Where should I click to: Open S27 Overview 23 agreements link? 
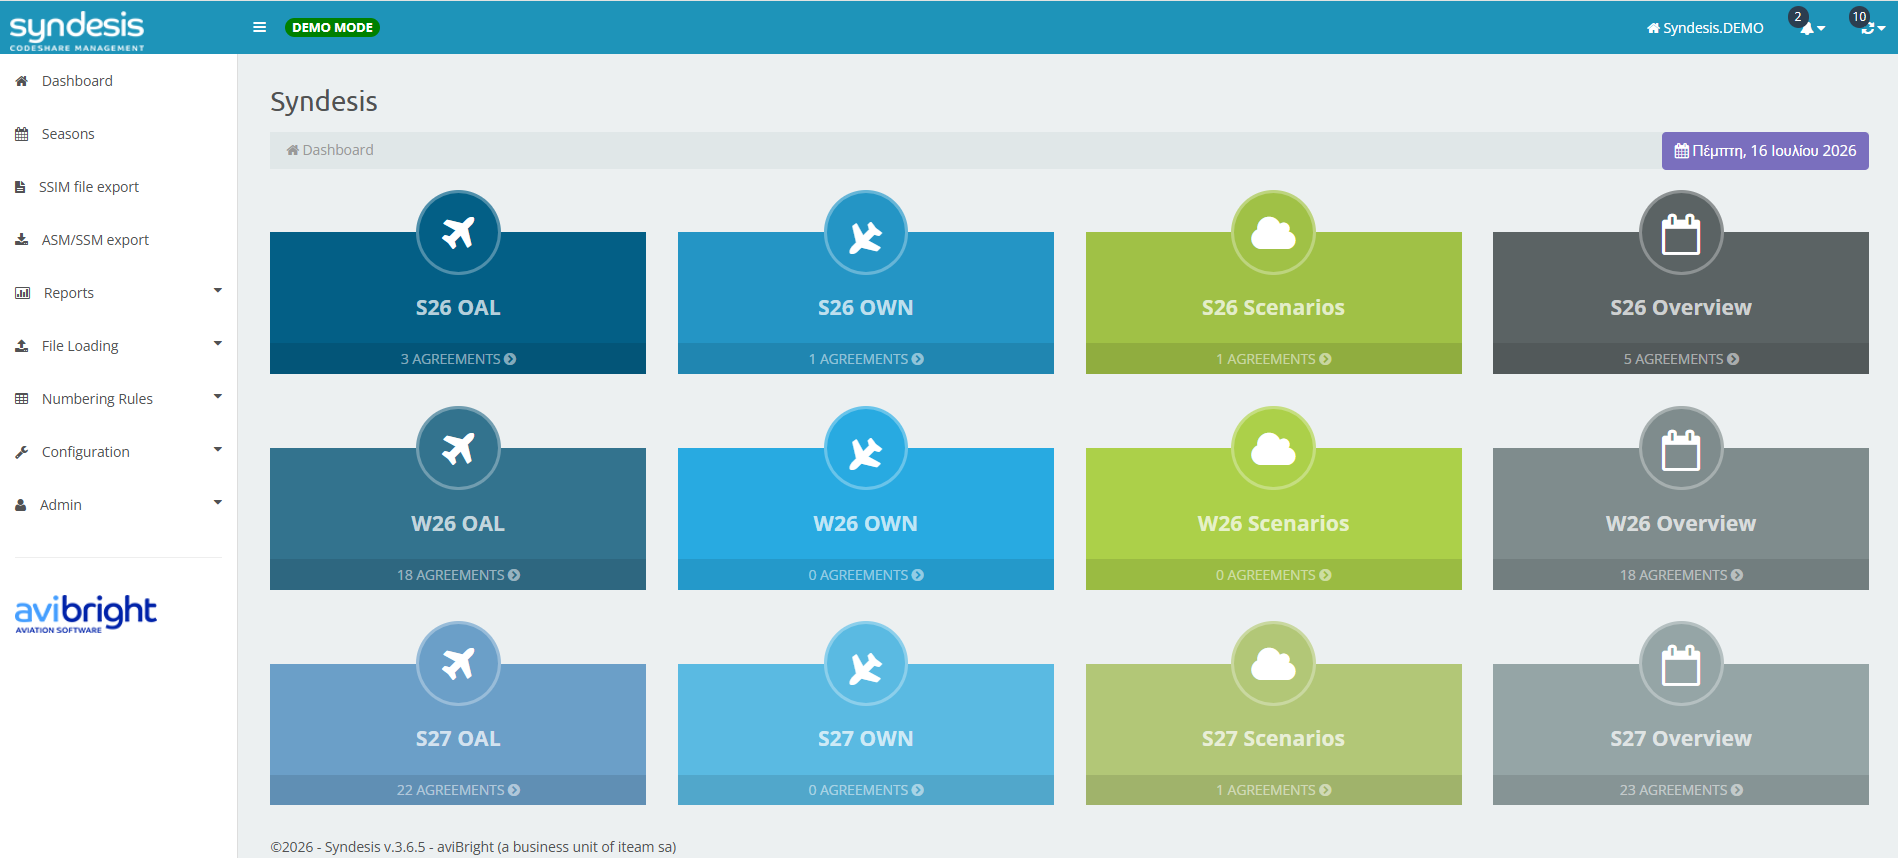(x=1681, y=790)
